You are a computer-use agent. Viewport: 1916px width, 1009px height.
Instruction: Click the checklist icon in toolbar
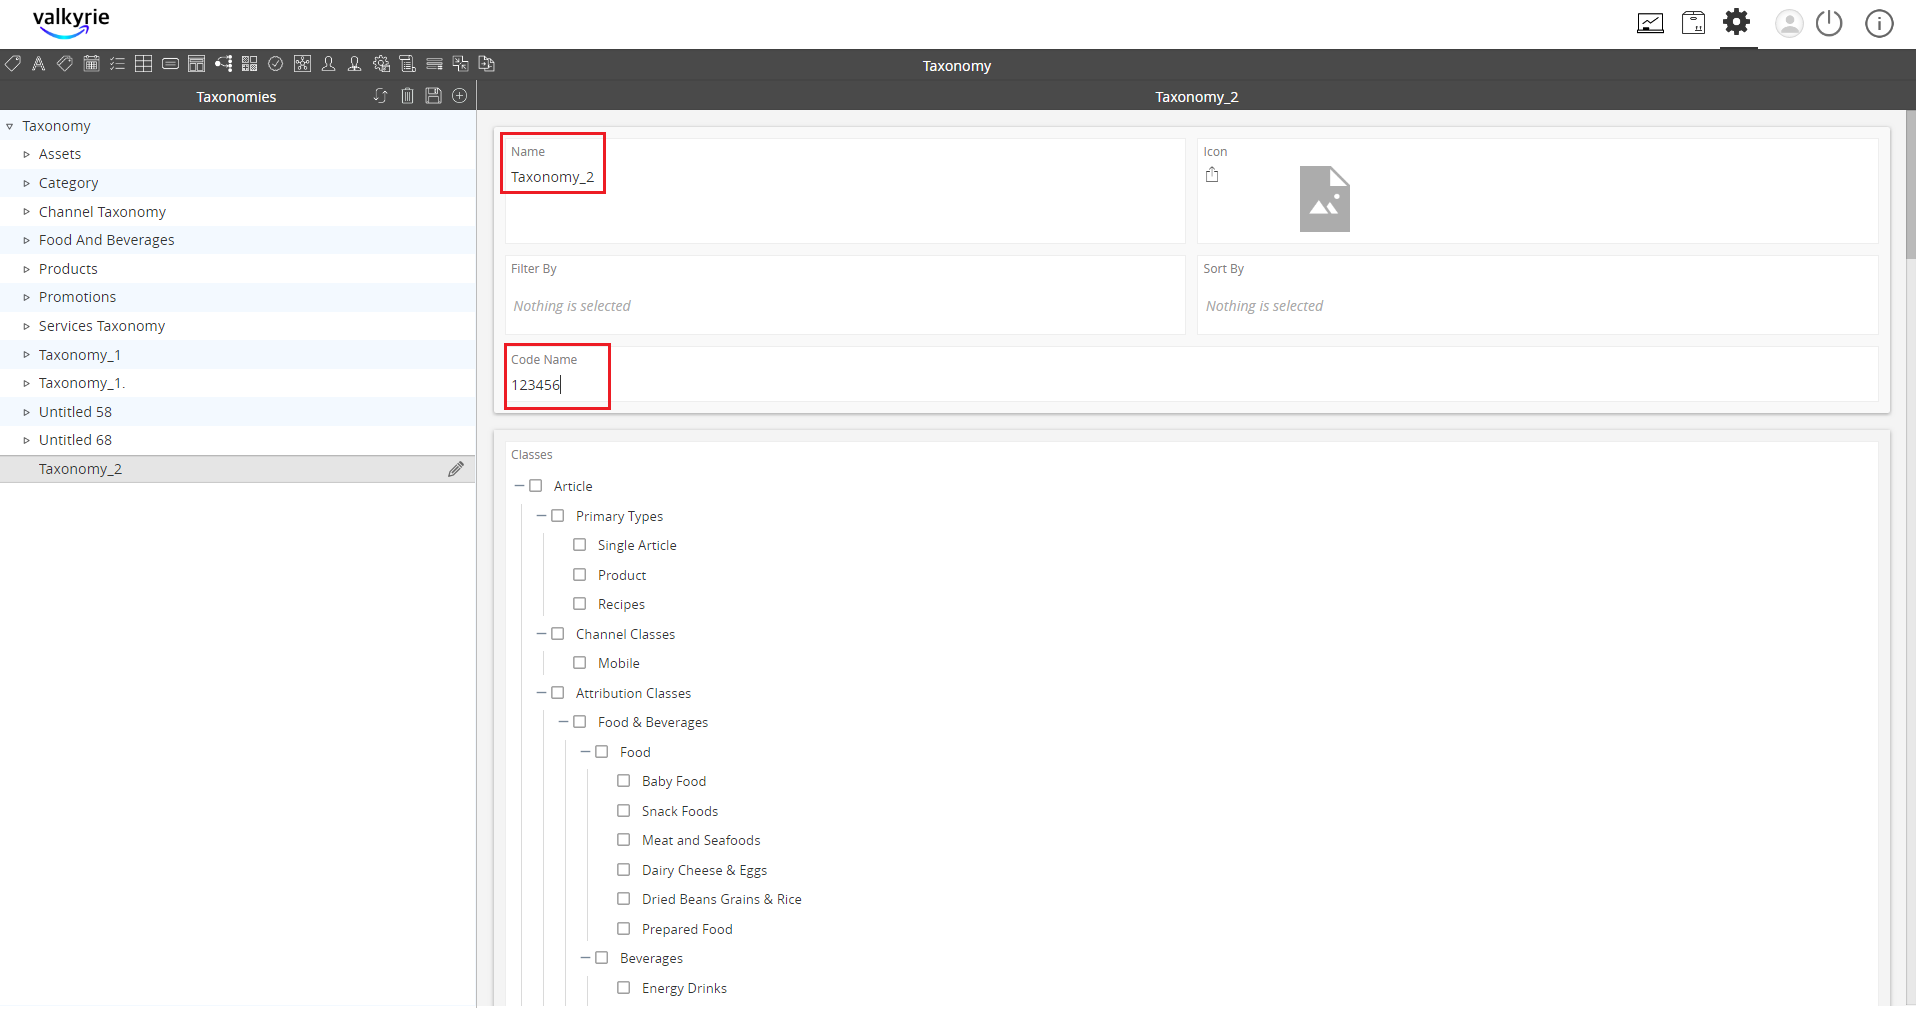(117, 64)
